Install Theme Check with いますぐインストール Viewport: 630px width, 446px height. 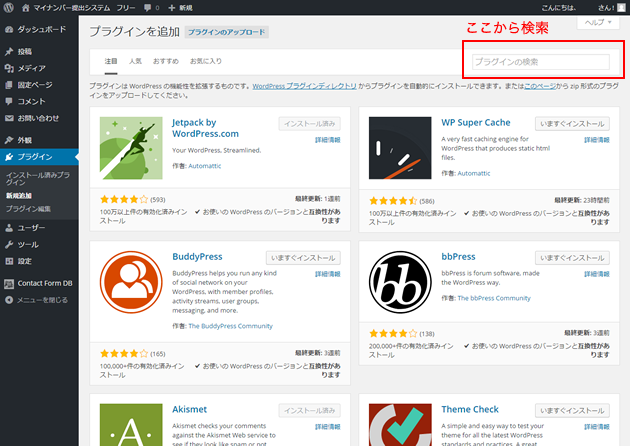click(572, 411)
